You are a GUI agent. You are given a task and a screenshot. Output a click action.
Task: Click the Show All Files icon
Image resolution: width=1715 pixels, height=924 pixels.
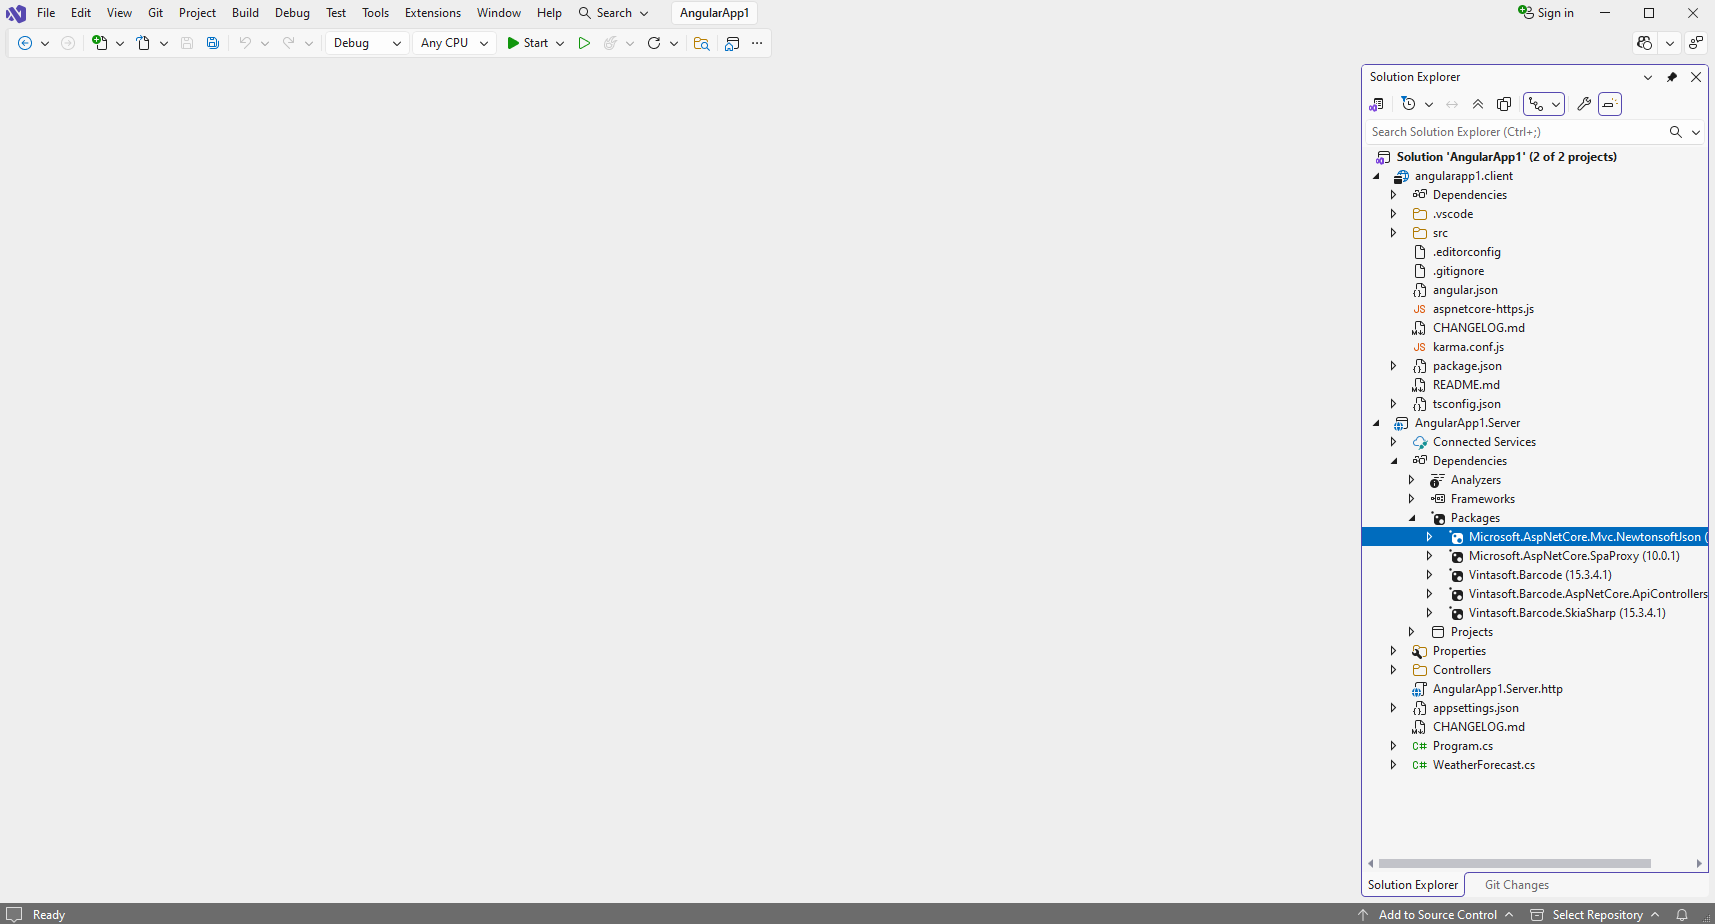(x=1504, y=104)
